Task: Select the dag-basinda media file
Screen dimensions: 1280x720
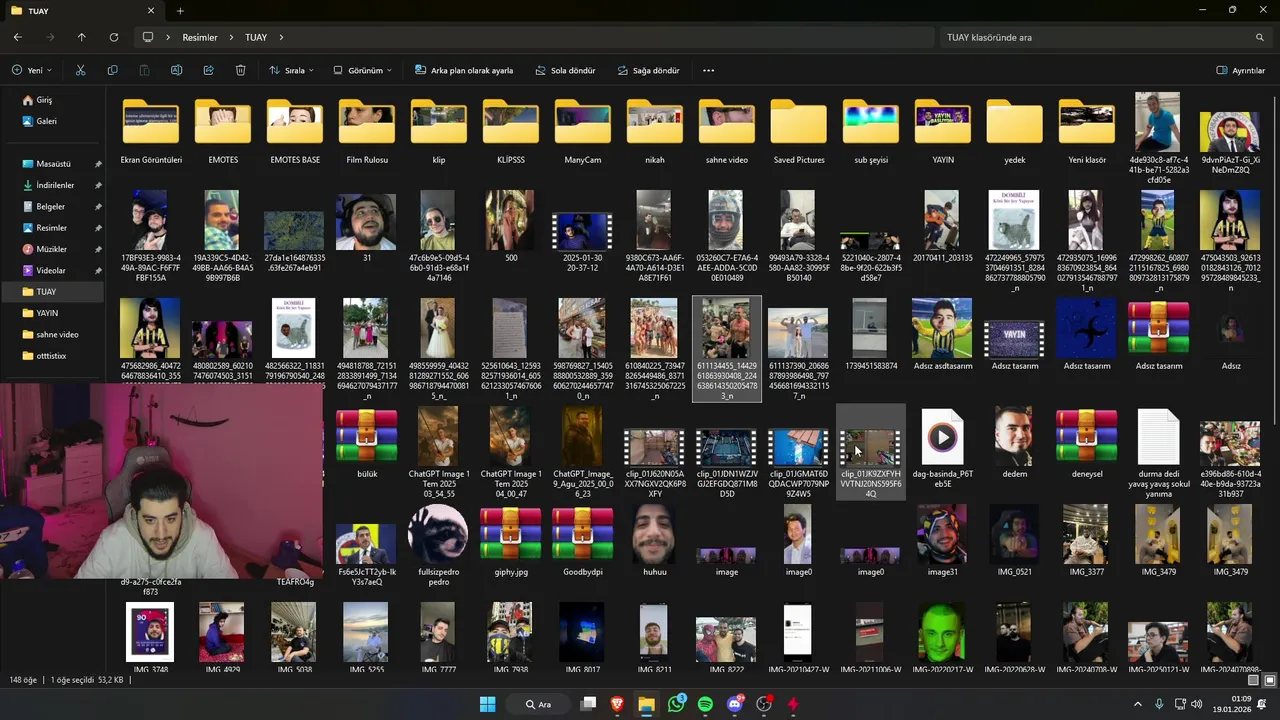Action: click(943, 448)
